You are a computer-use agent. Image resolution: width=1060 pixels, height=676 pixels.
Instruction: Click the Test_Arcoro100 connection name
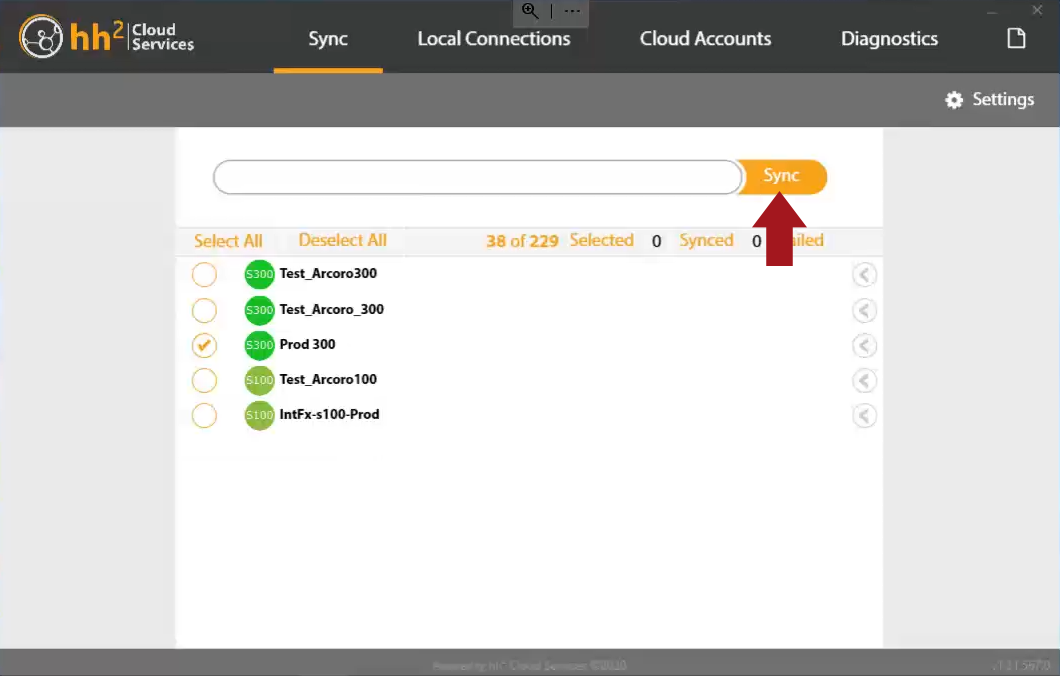coord(328,379)
